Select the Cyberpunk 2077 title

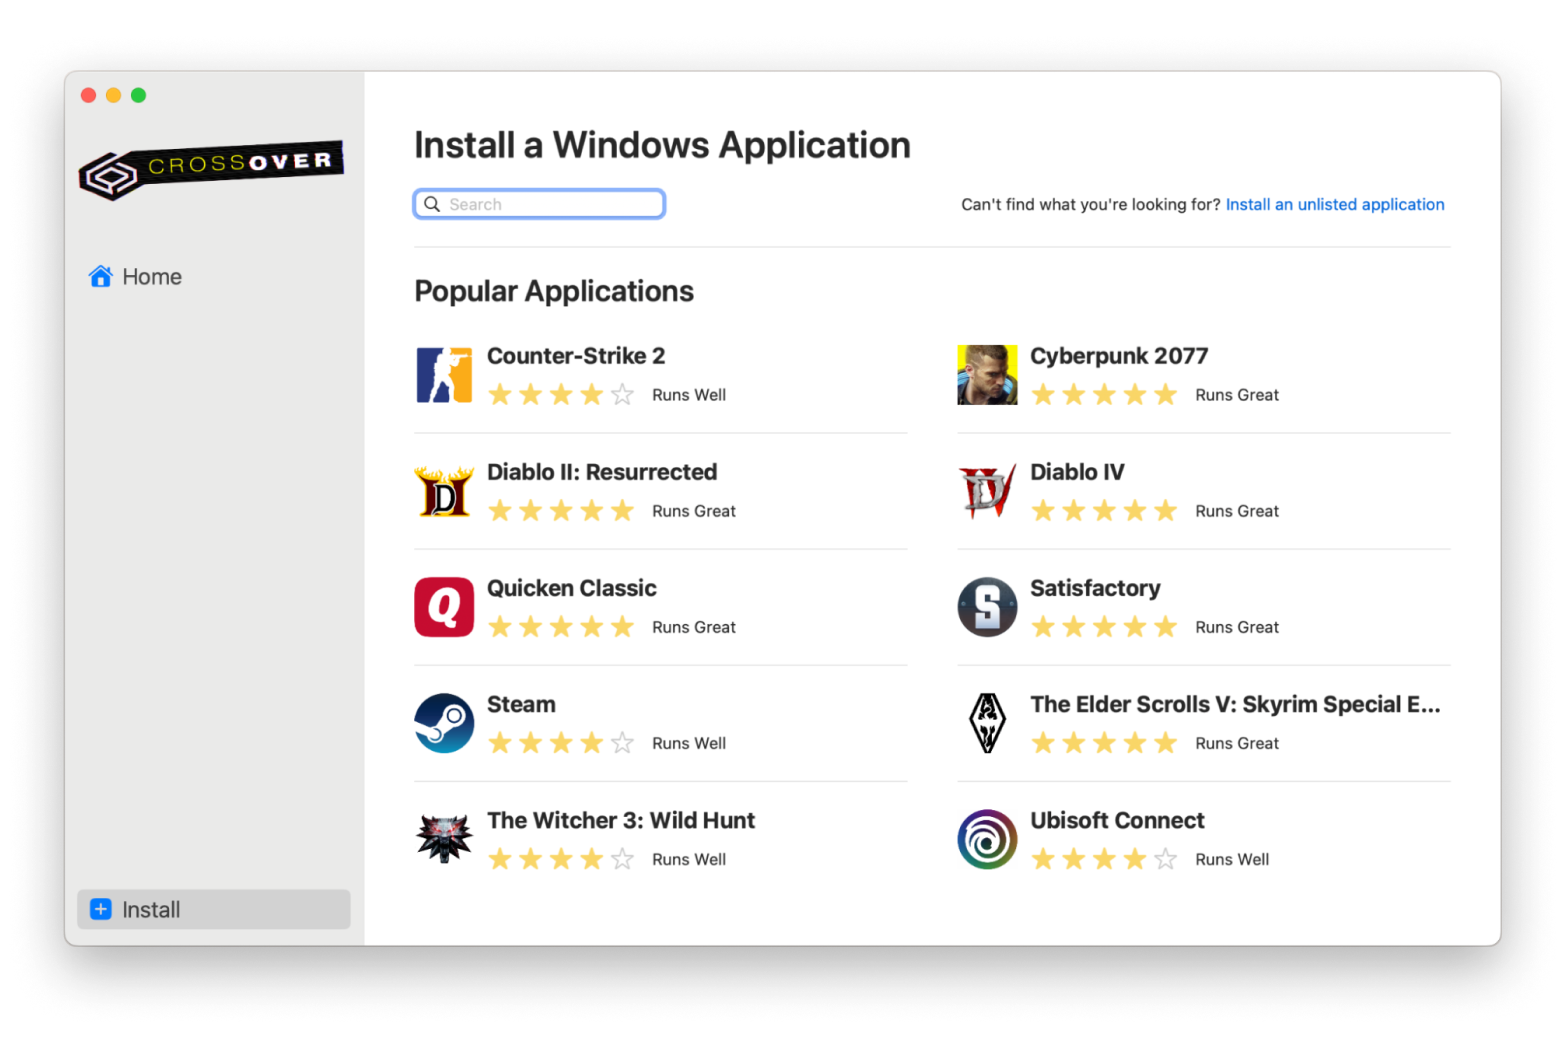point(1119,356)
